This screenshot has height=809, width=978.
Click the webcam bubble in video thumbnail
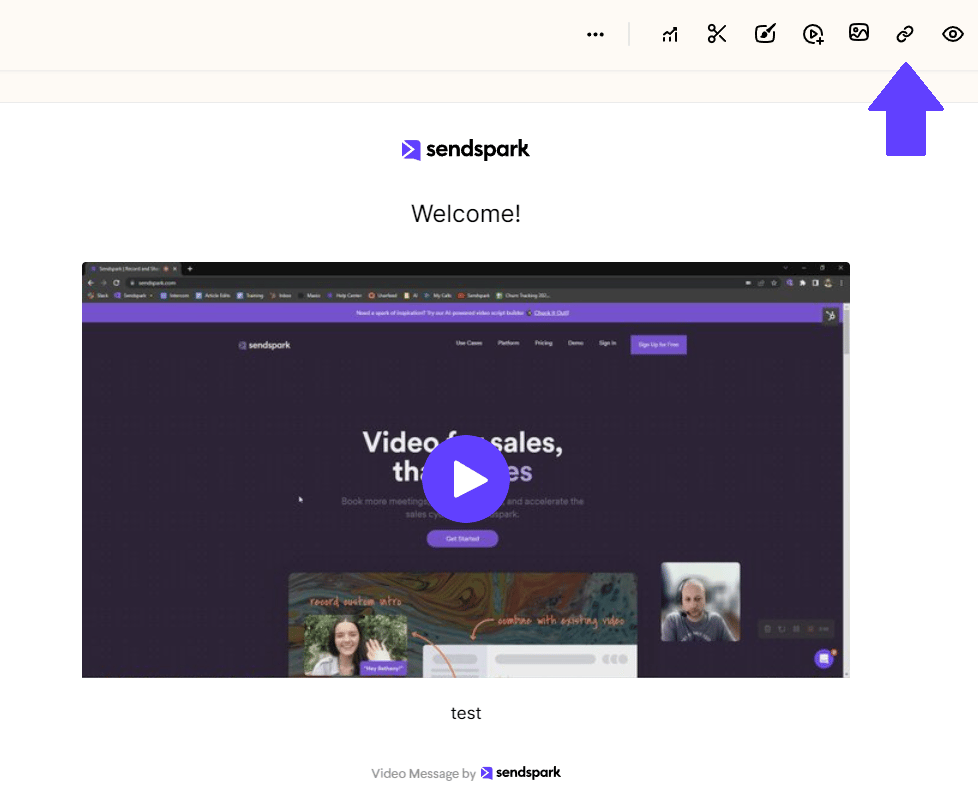click(700, 602)
